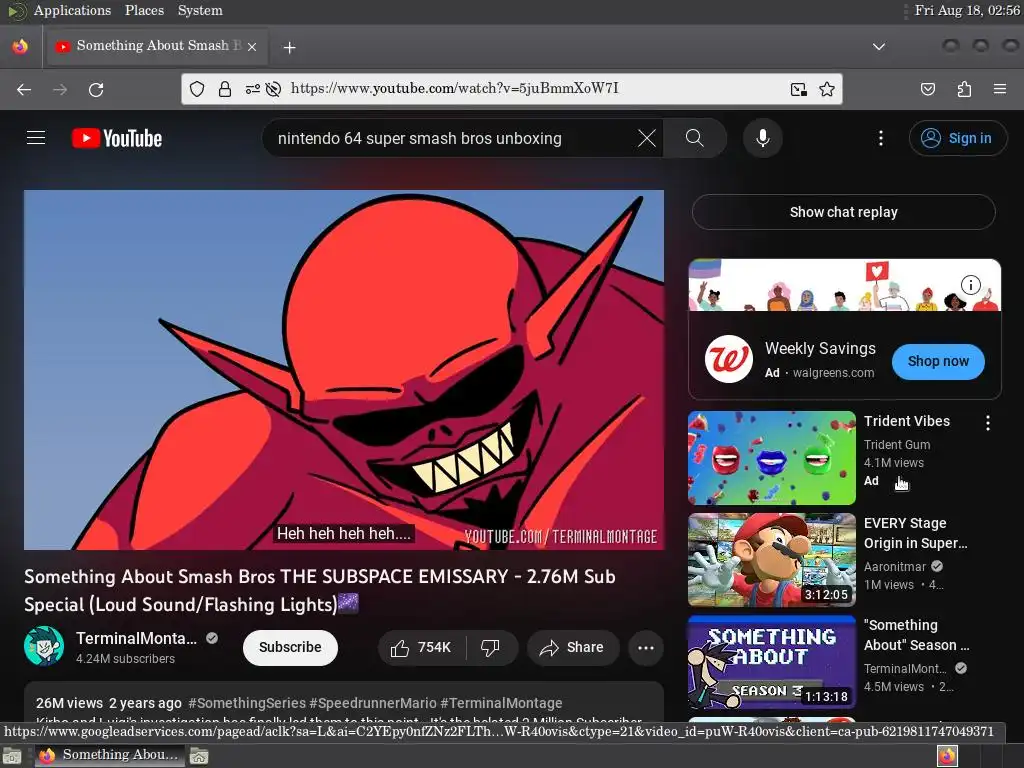The width and height of the screenshot is (1024, 768).
Task: Click the "Something About" Season title
Action: coord(916,635)
